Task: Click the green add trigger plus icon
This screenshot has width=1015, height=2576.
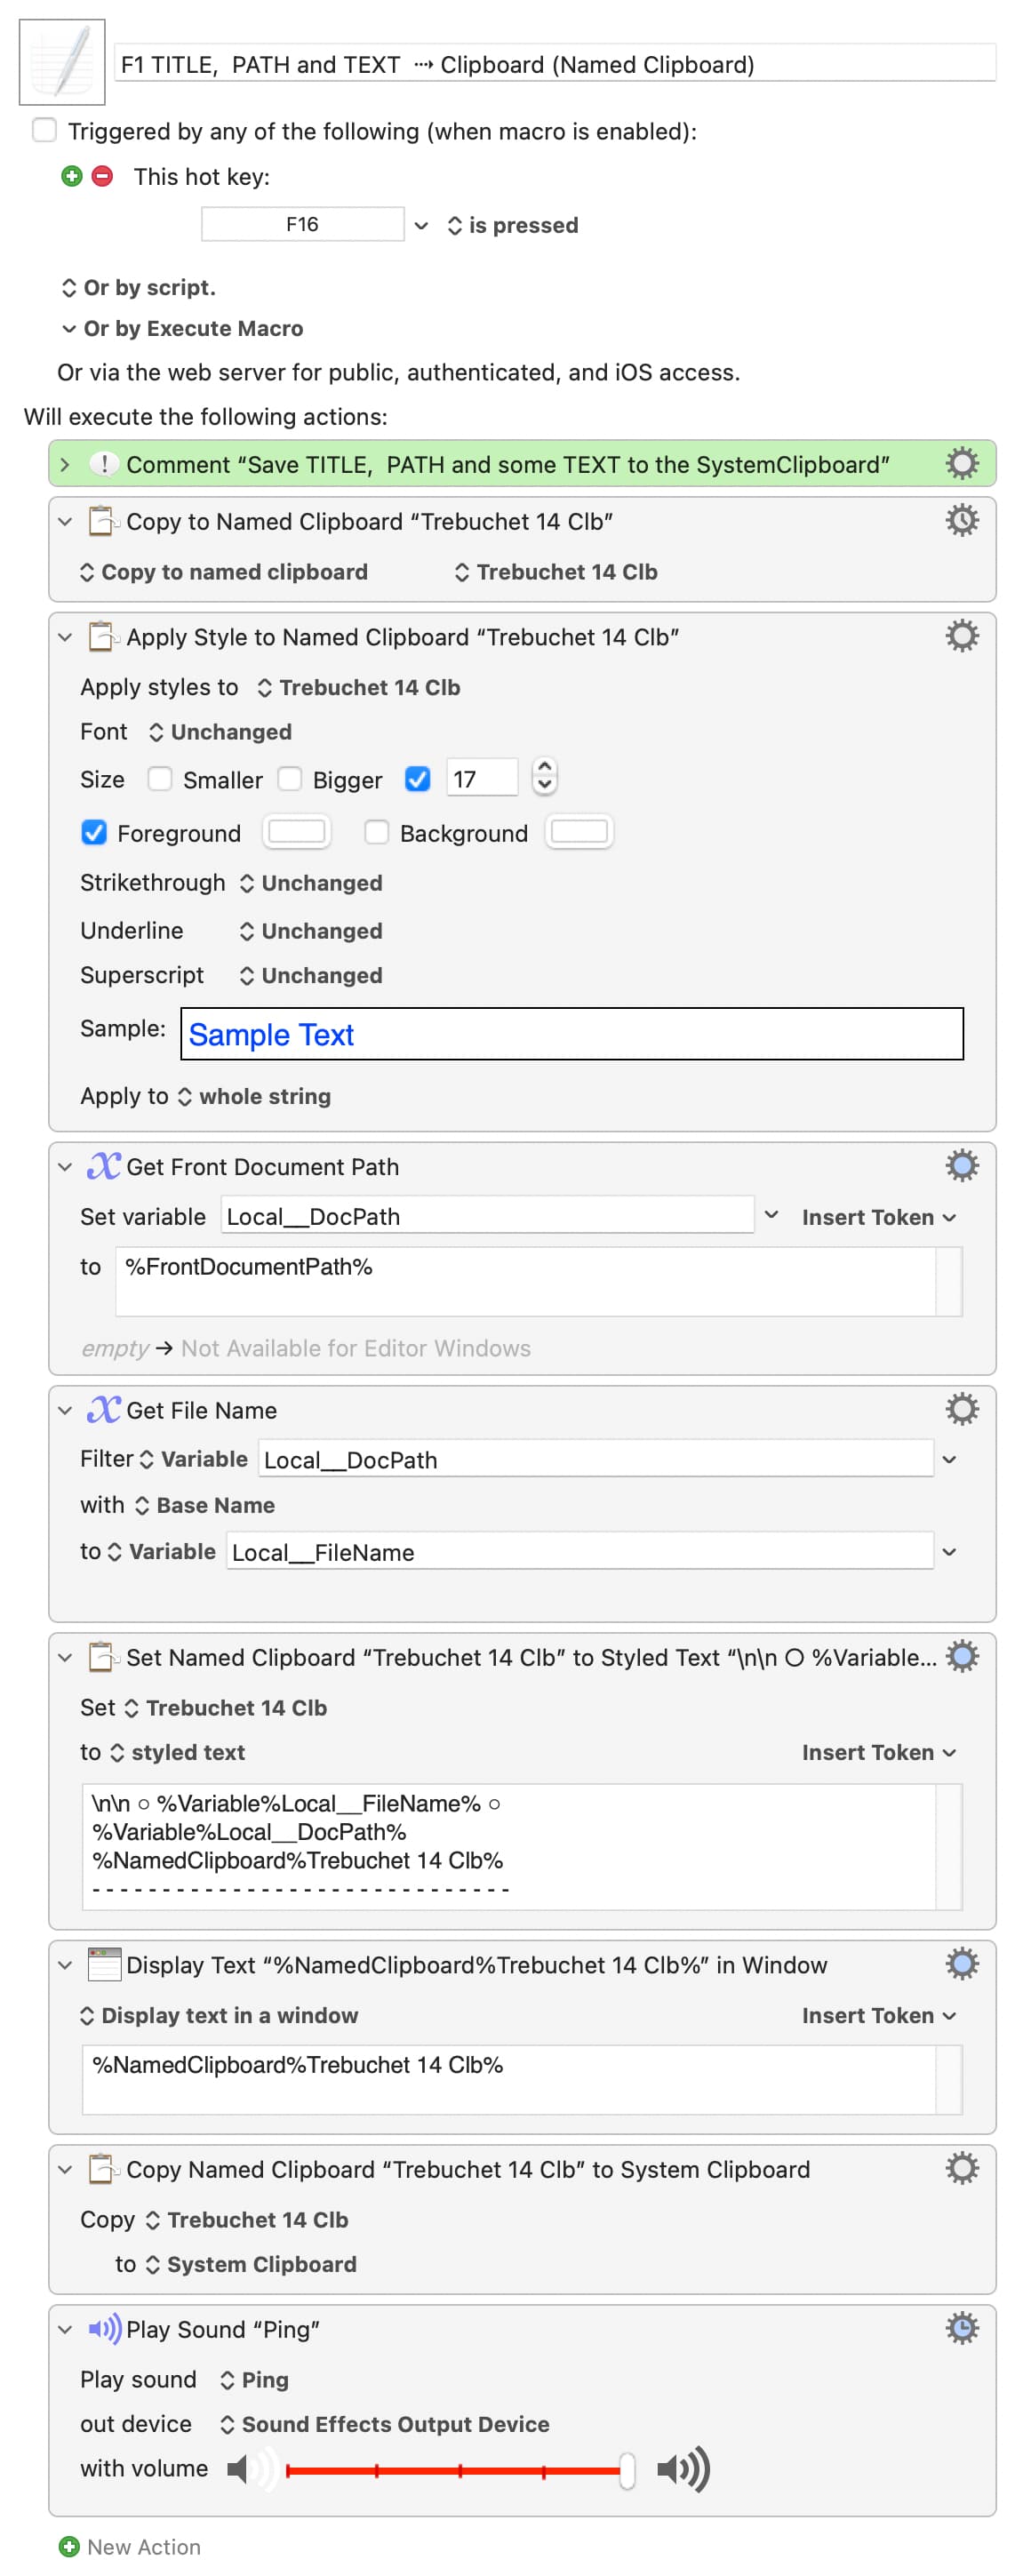Action: tap(71, 176)
